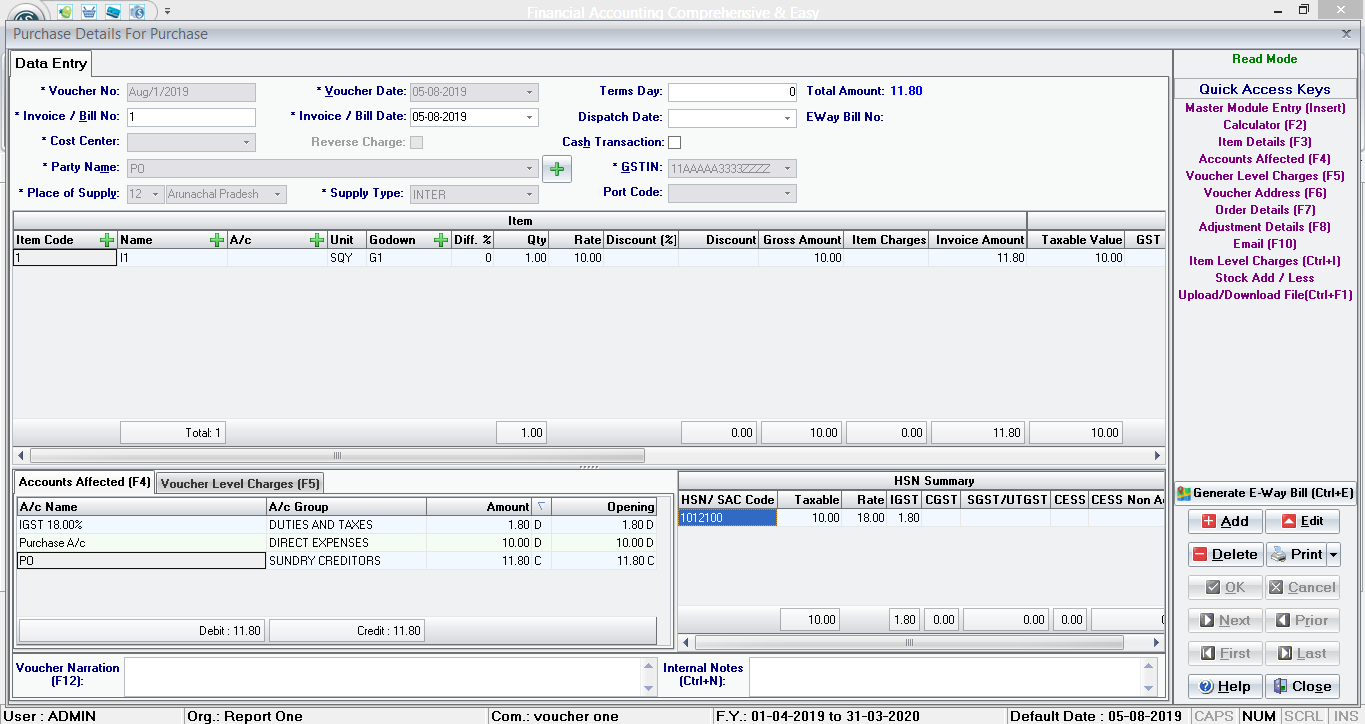Image resolution: width=1365 pixels, height=724 pixels.
Task: Click the application logo menu button
Action: click(27, 12)
